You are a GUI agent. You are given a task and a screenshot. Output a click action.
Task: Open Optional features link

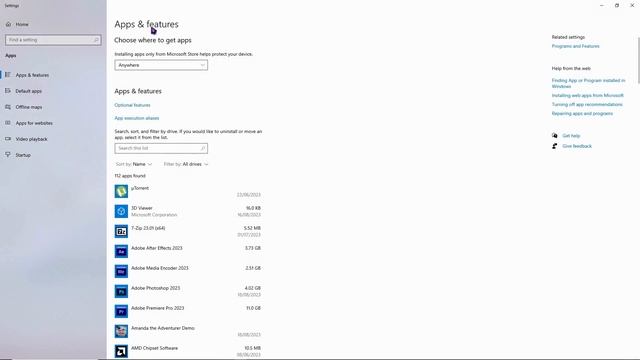[132, 105]
